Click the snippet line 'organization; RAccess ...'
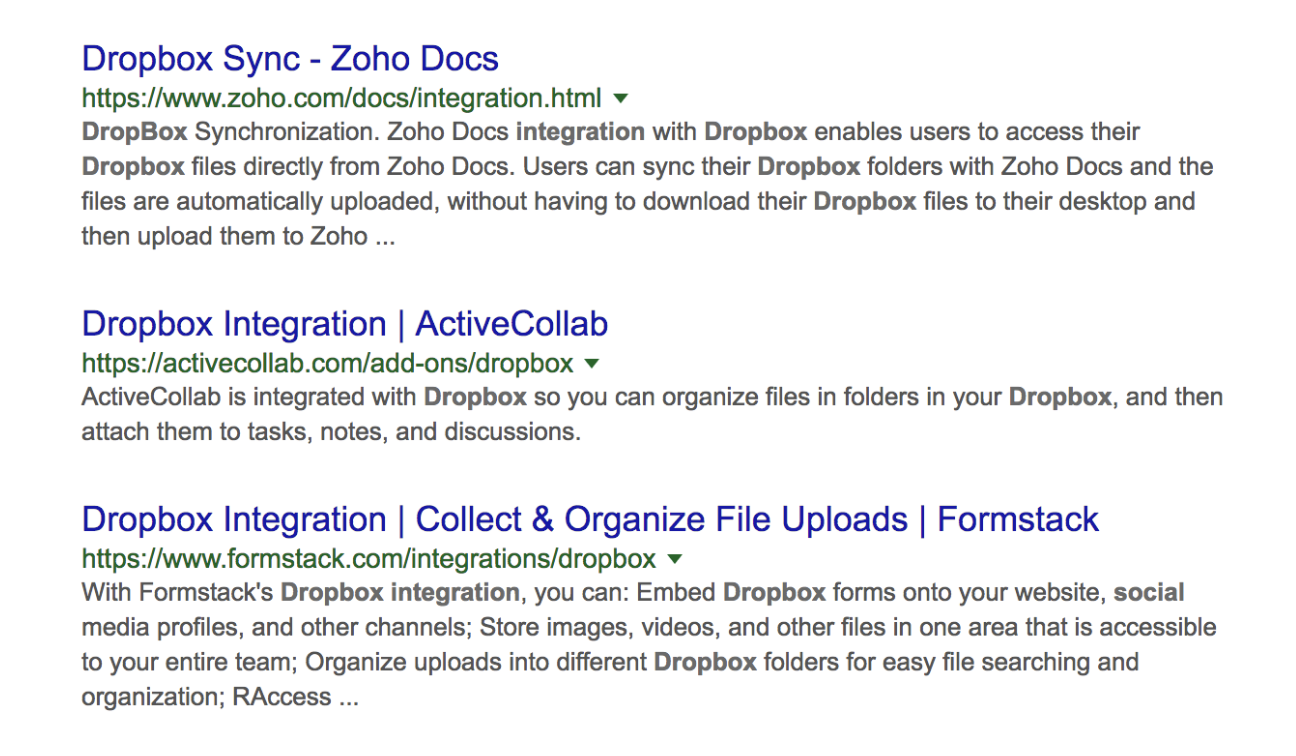1296x756 pixels. [220, 698]
